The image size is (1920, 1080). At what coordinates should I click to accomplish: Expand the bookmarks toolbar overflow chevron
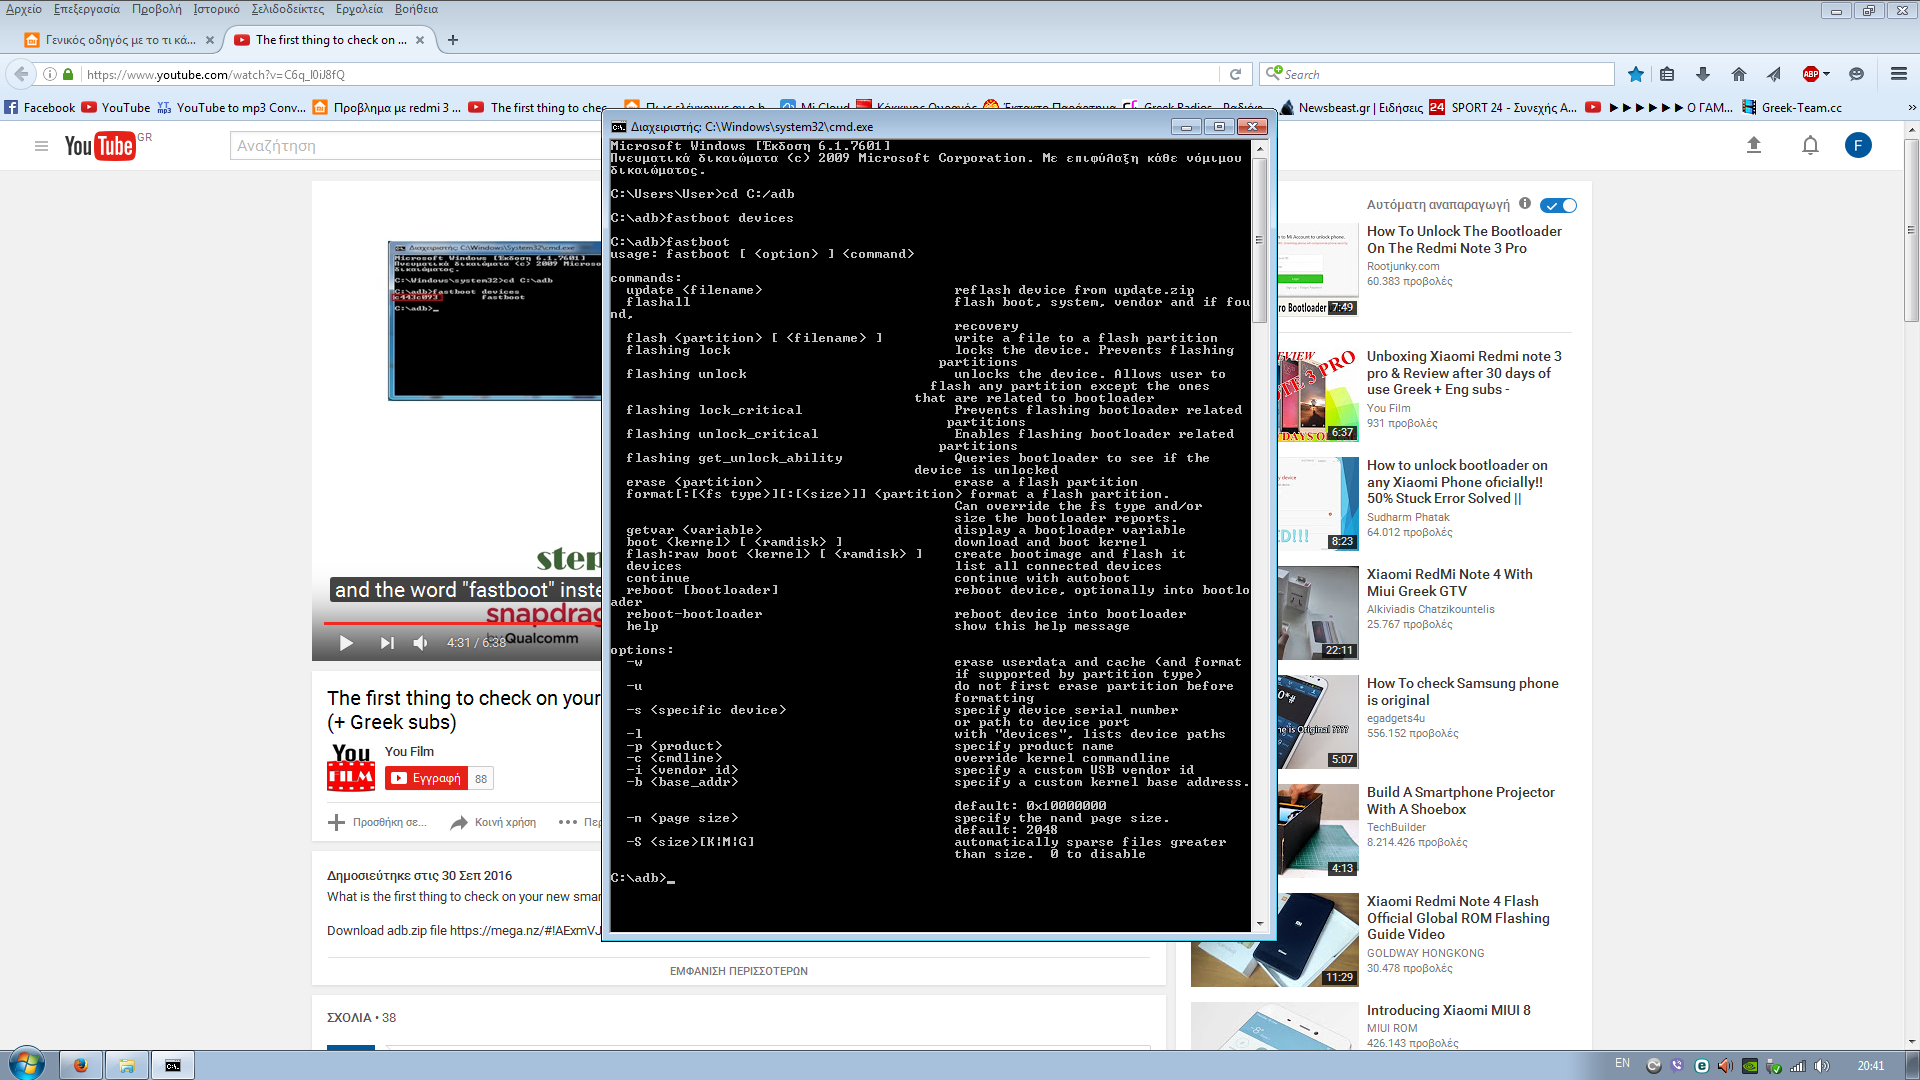[x=1911, y=108]
